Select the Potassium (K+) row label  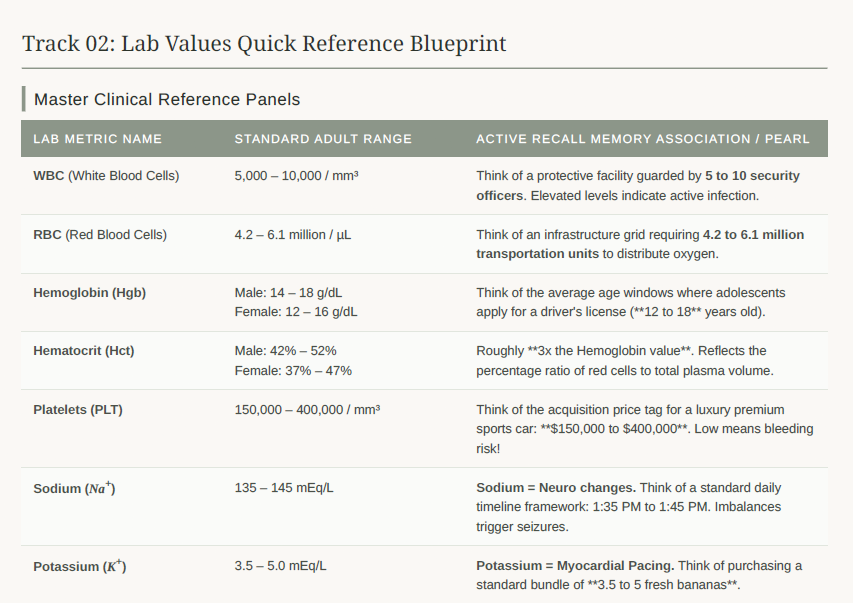pos(79,565)
